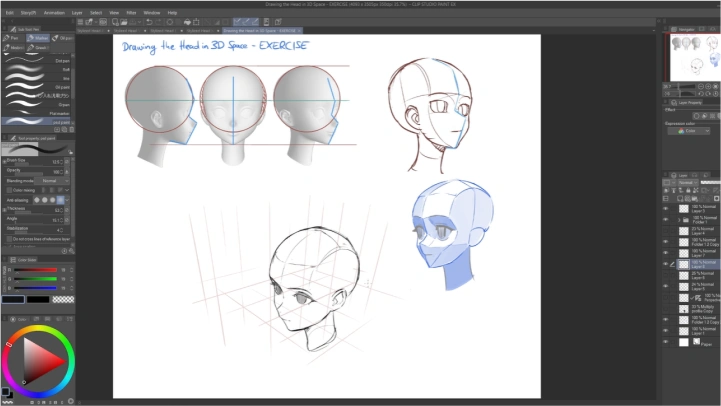This screenshot has height=406, width=721.
Task: Expand the Anti-aliasing options arrow
Action: tap(67, 200)
